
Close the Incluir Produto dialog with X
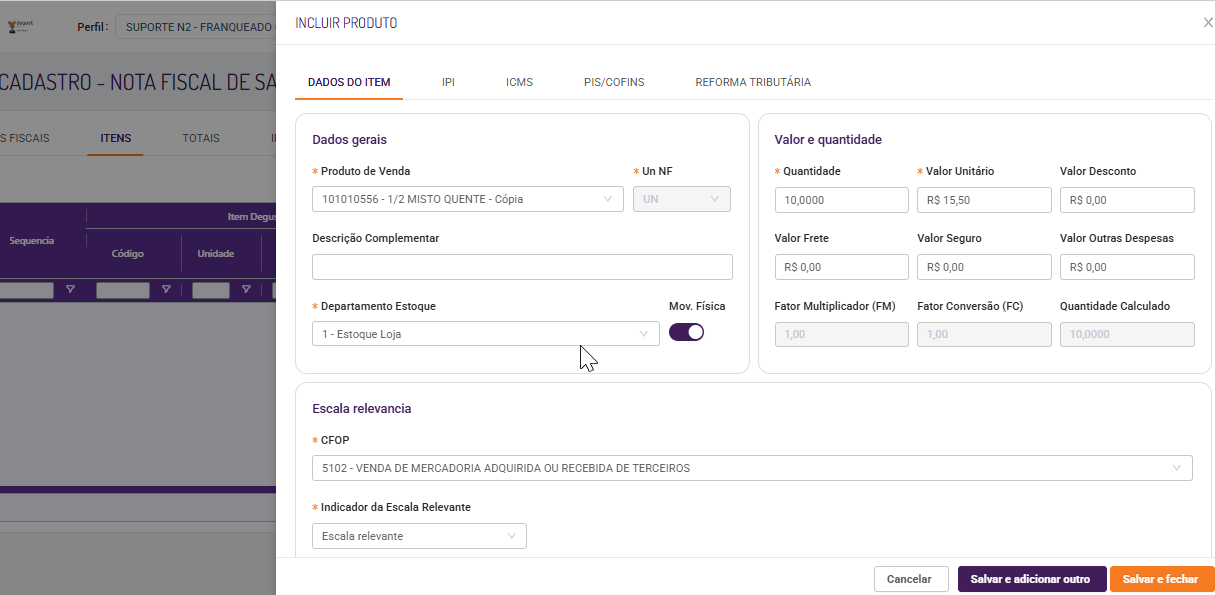(1207, 23)
